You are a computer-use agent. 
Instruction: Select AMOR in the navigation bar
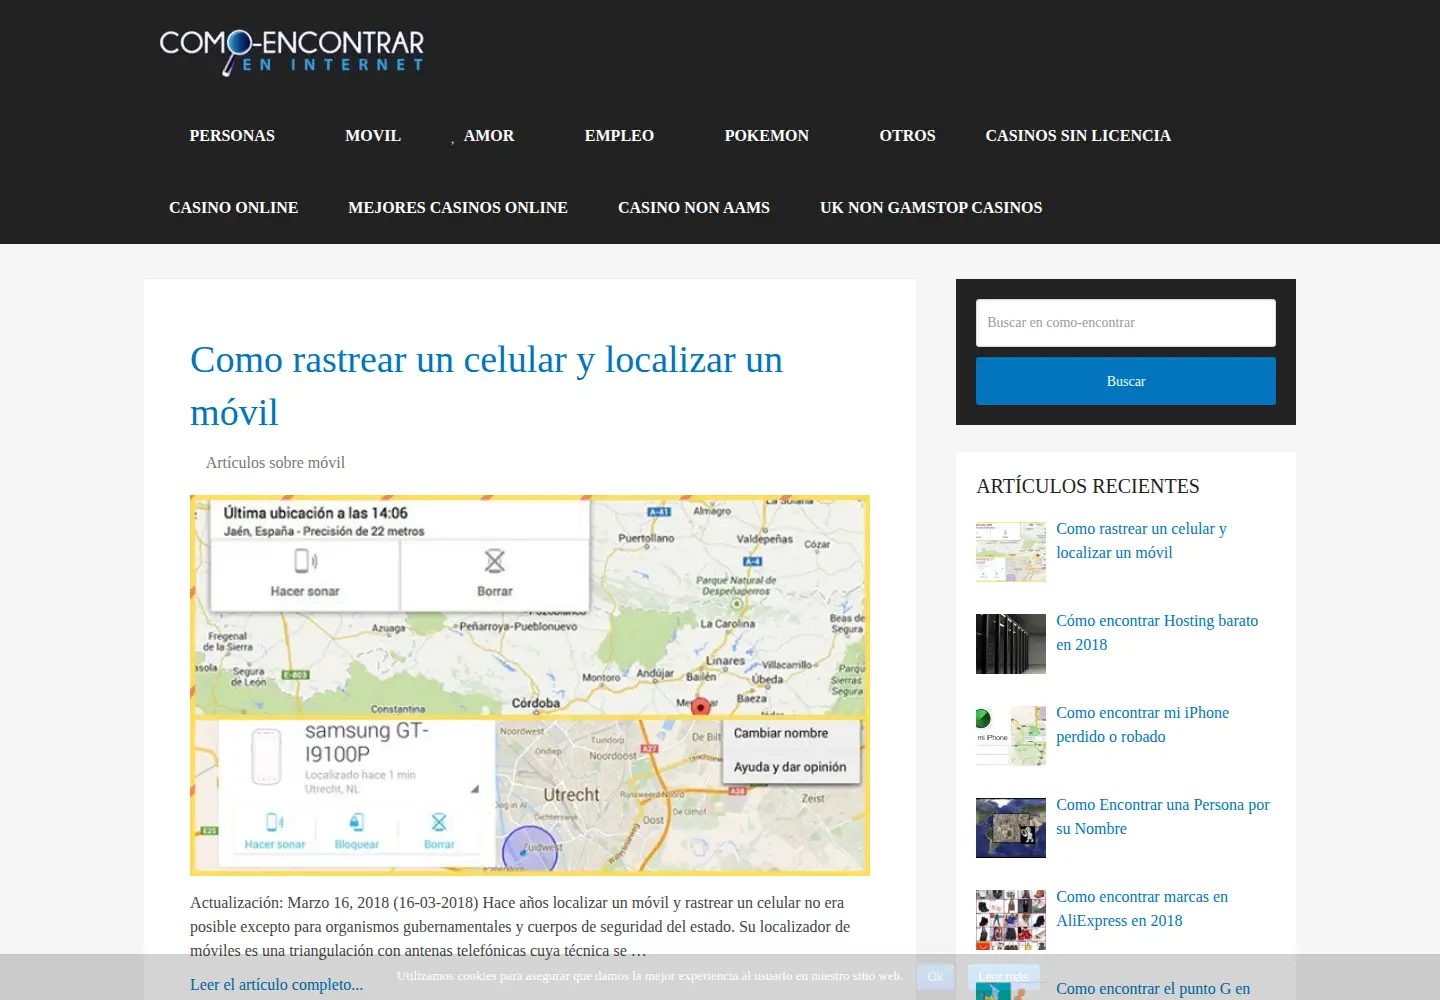click(489, 136)
